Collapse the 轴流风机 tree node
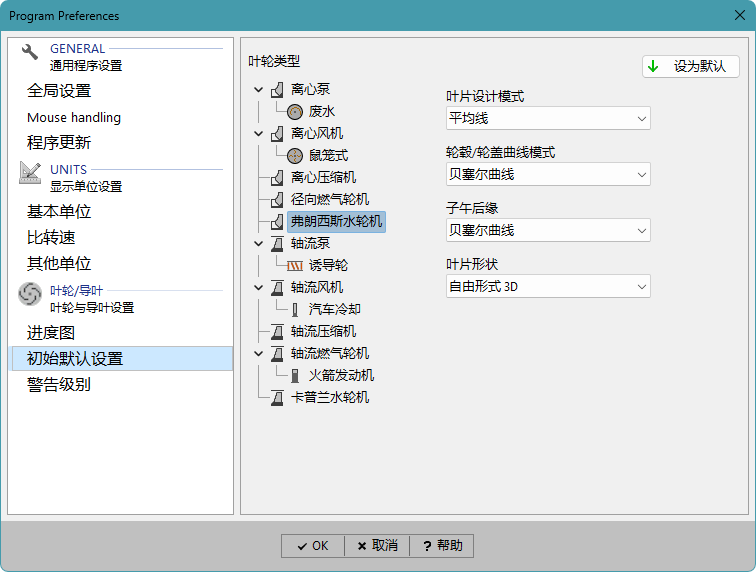The image size is (756, 572). (x=259, y=288)
